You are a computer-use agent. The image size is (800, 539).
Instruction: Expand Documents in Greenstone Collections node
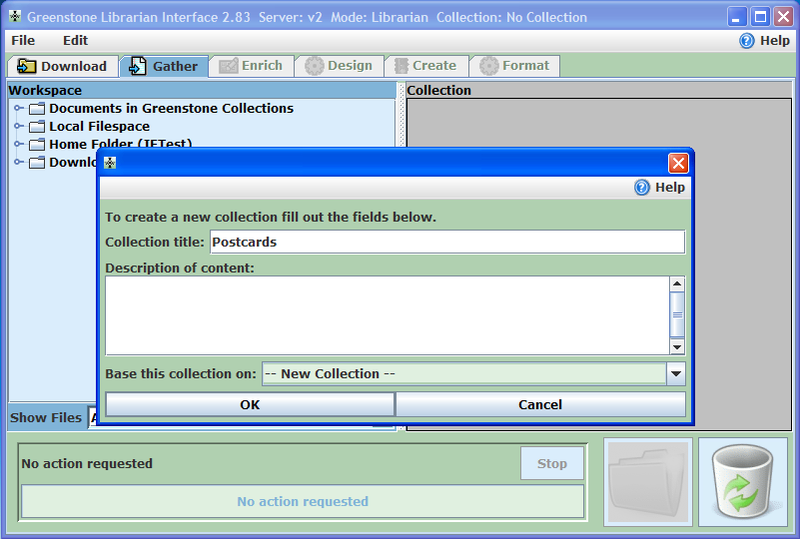[18, 109]
